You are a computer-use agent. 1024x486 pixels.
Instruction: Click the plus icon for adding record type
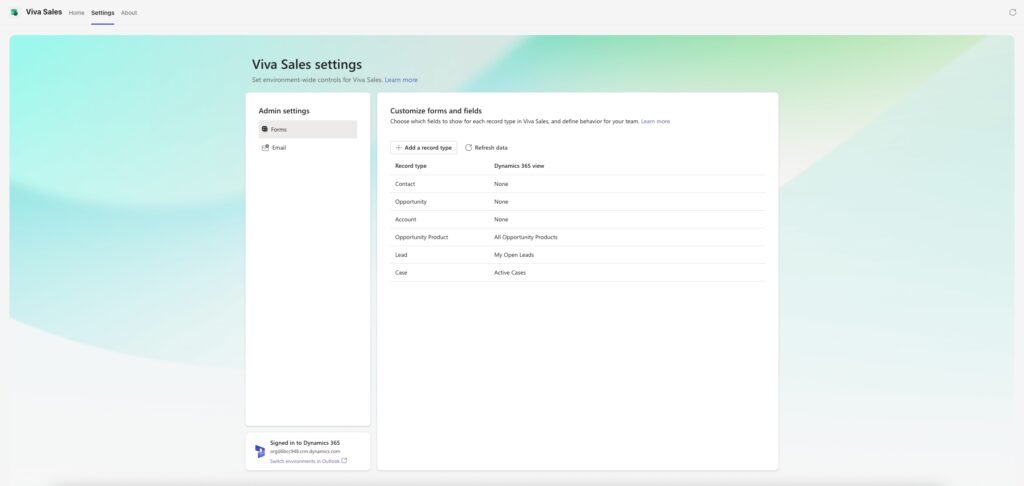398,147
